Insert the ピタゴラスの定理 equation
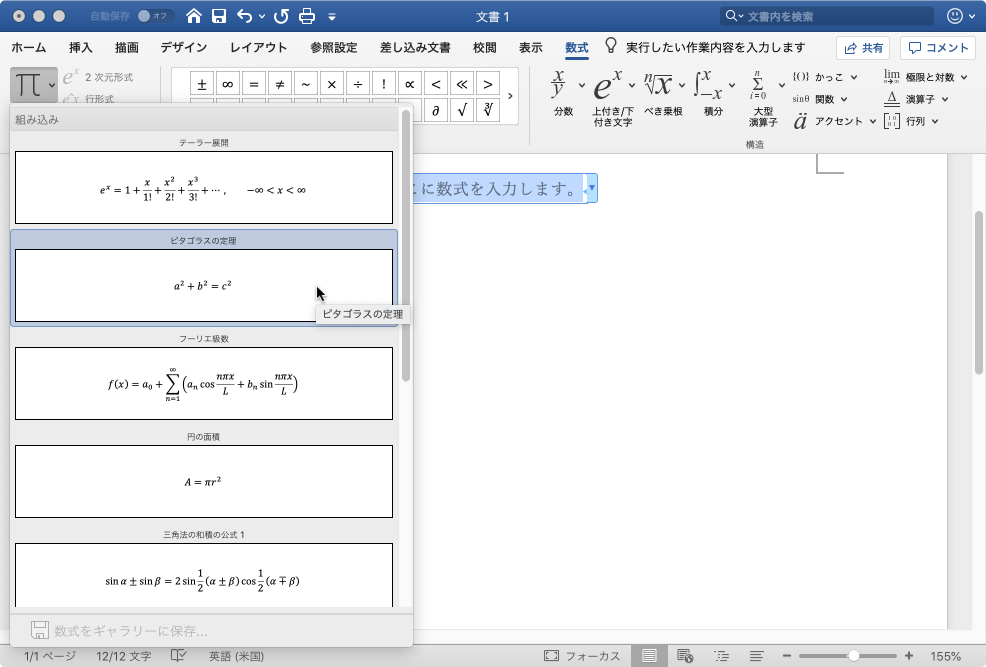 click(204, 285)
